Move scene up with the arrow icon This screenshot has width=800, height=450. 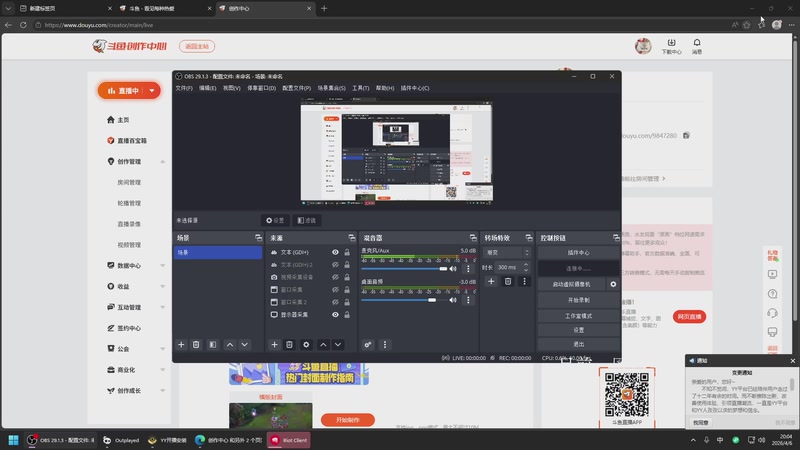click(230, 345)
